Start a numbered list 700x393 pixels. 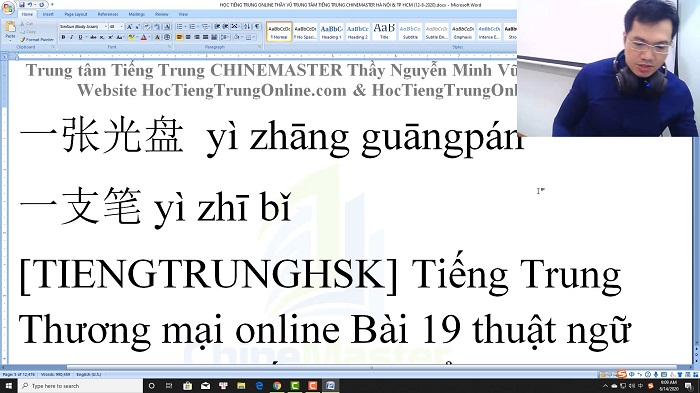192,26
